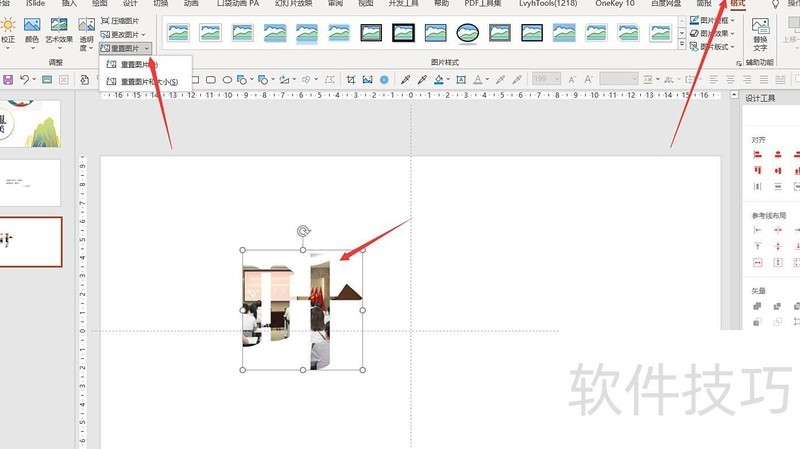
Task: Select the thick black frame picture style
Action: coord(403,33)
